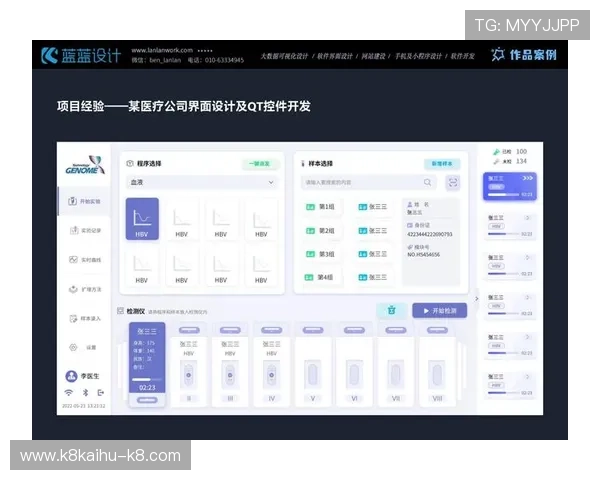Click the count value 134 in the right panel
This screenshot has height=480, width=600.
521,161
